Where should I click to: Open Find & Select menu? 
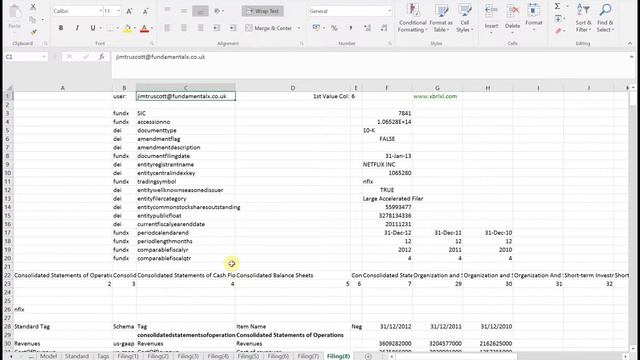[x=605, y=18]
